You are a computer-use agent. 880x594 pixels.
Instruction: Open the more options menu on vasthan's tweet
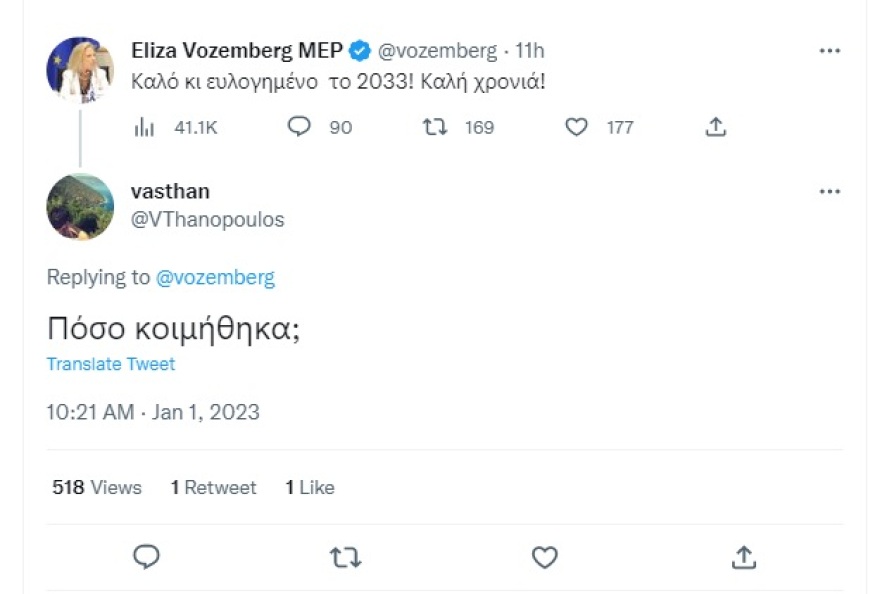(x=828, y=191)
